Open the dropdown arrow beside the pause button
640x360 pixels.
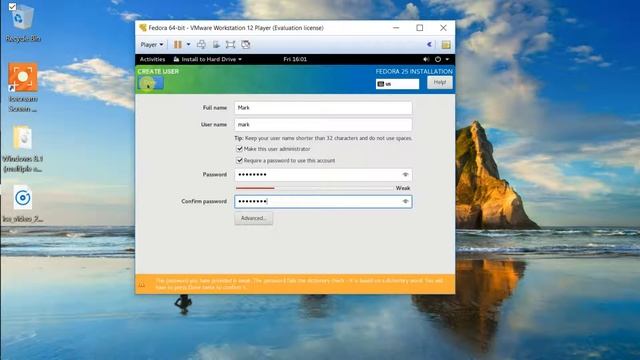188,44
